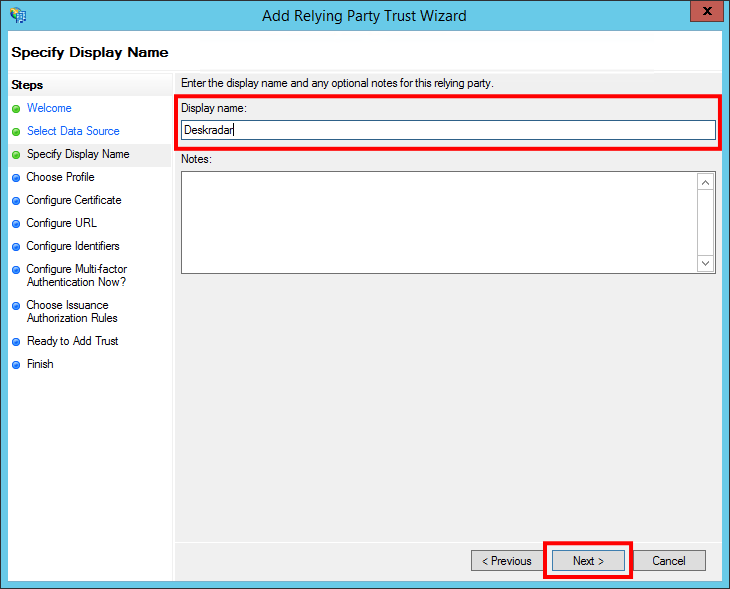
Task: Click the Display name: label
Action: click(214, 108)
